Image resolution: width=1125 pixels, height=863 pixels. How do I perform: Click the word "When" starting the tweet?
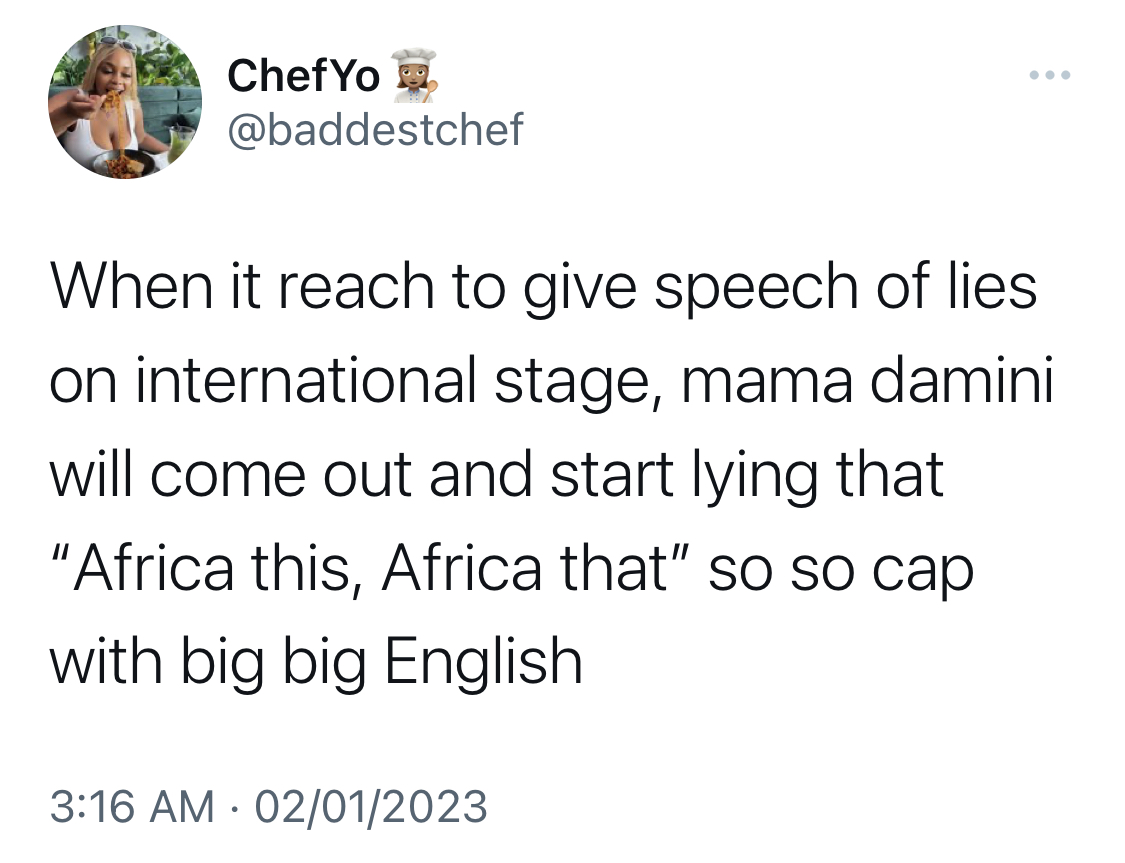click(x=131, y=286)
